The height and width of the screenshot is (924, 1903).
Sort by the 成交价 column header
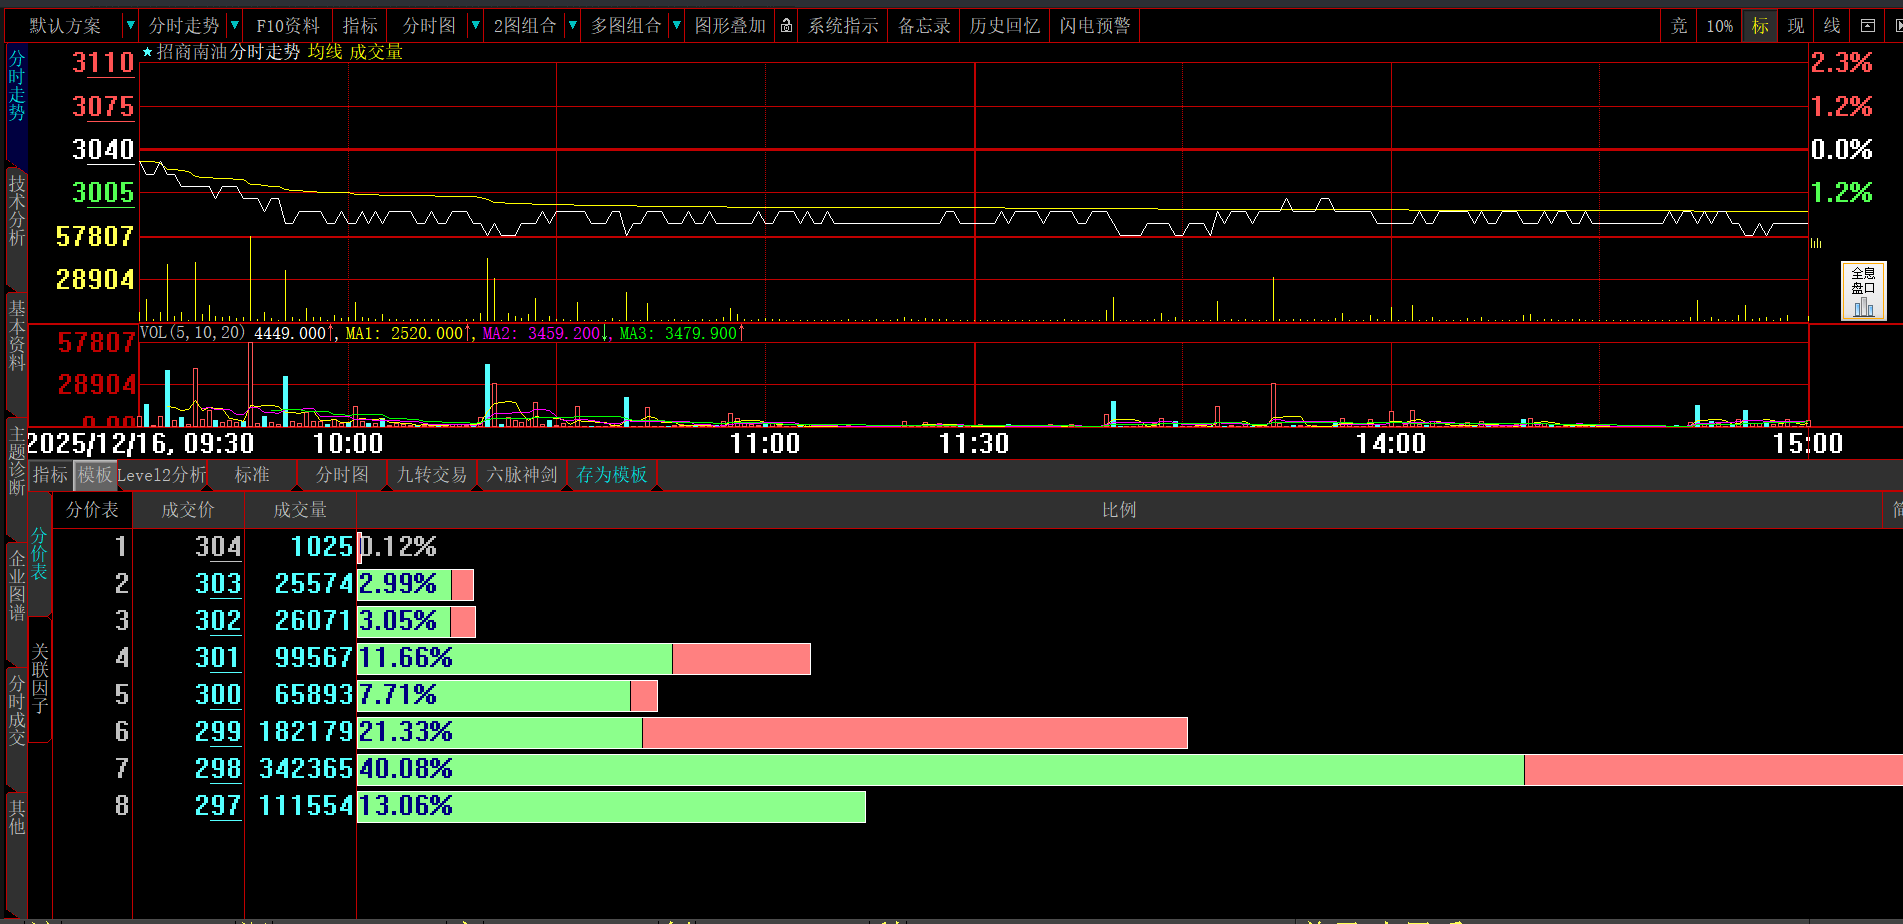click(x=188, y=510)
